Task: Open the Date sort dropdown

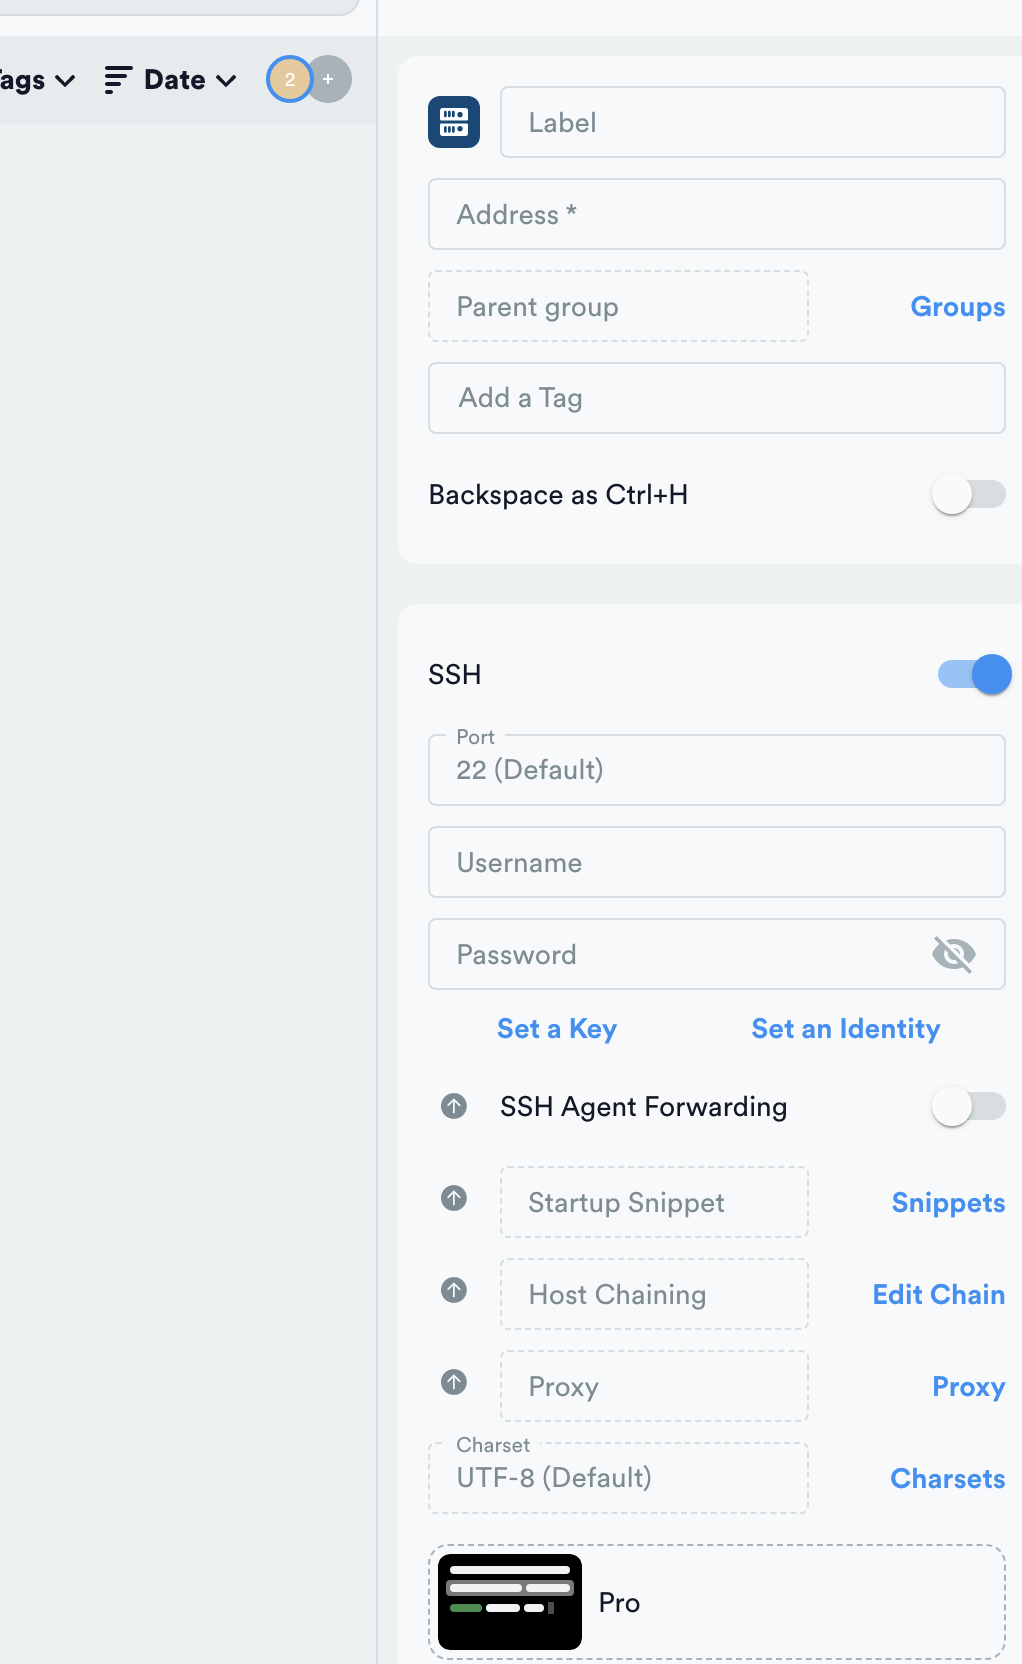Action: point(189,80)
